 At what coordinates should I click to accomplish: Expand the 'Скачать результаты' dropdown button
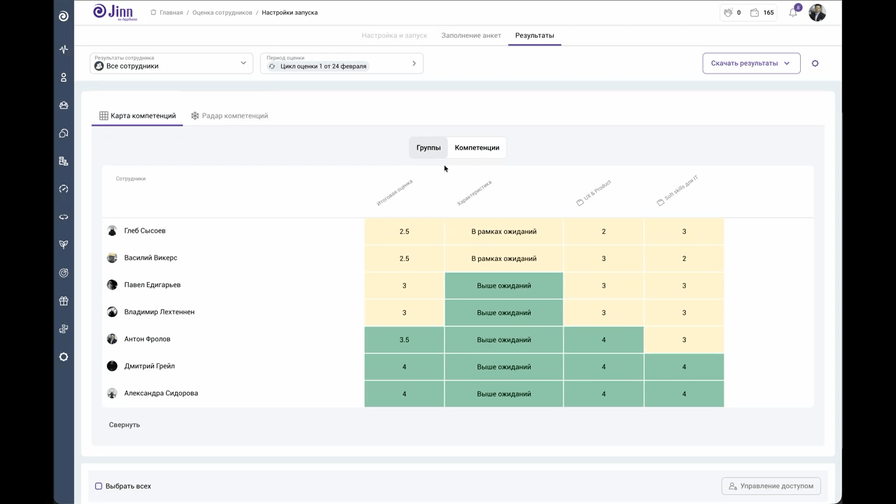[751, 63]
